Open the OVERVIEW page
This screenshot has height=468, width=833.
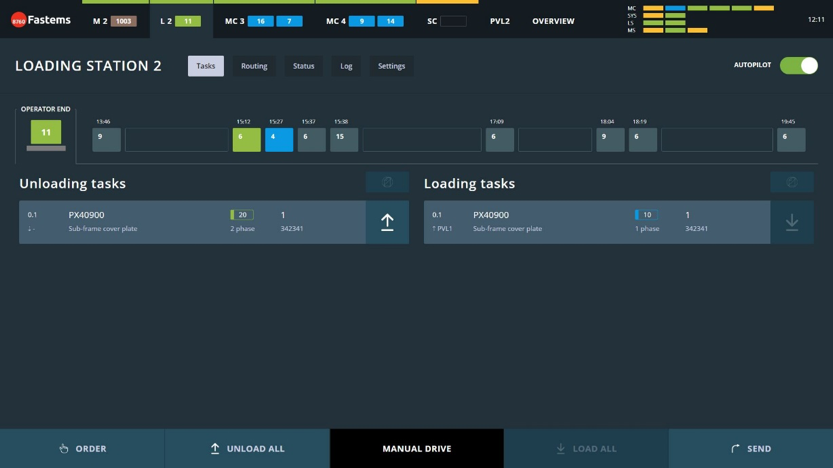pyautogui.click(x=553, y=21)
